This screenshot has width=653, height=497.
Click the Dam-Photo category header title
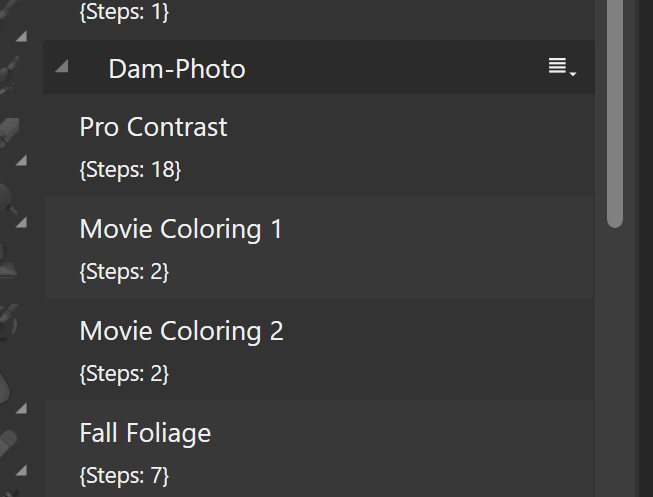[177, 69]
